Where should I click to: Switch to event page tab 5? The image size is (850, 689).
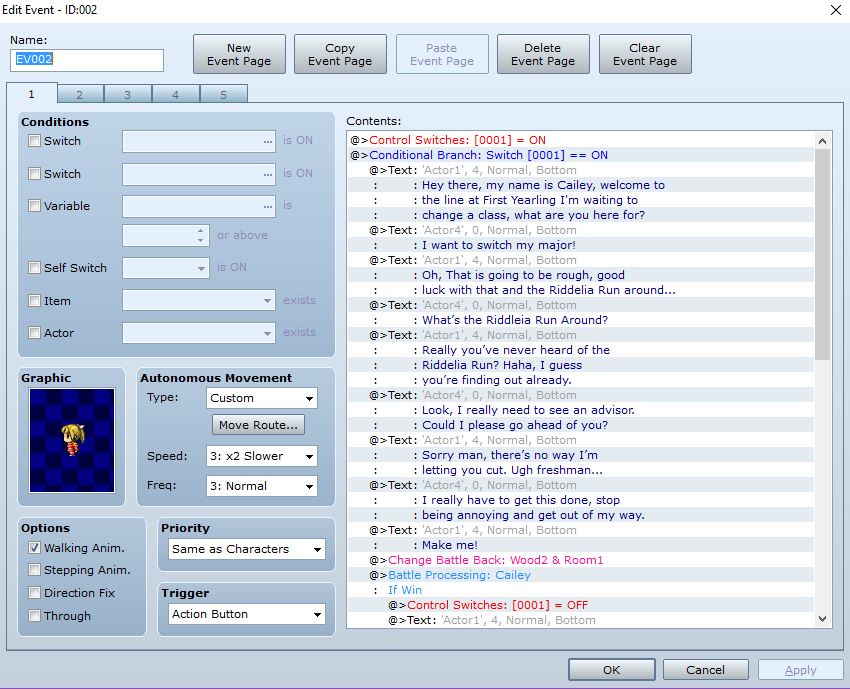point(223,95)
